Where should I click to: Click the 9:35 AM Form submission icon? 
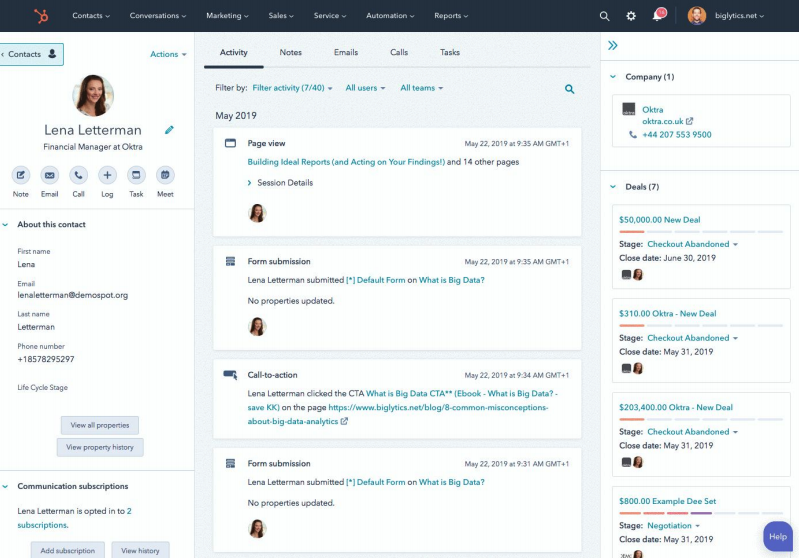tap(230, 261)
